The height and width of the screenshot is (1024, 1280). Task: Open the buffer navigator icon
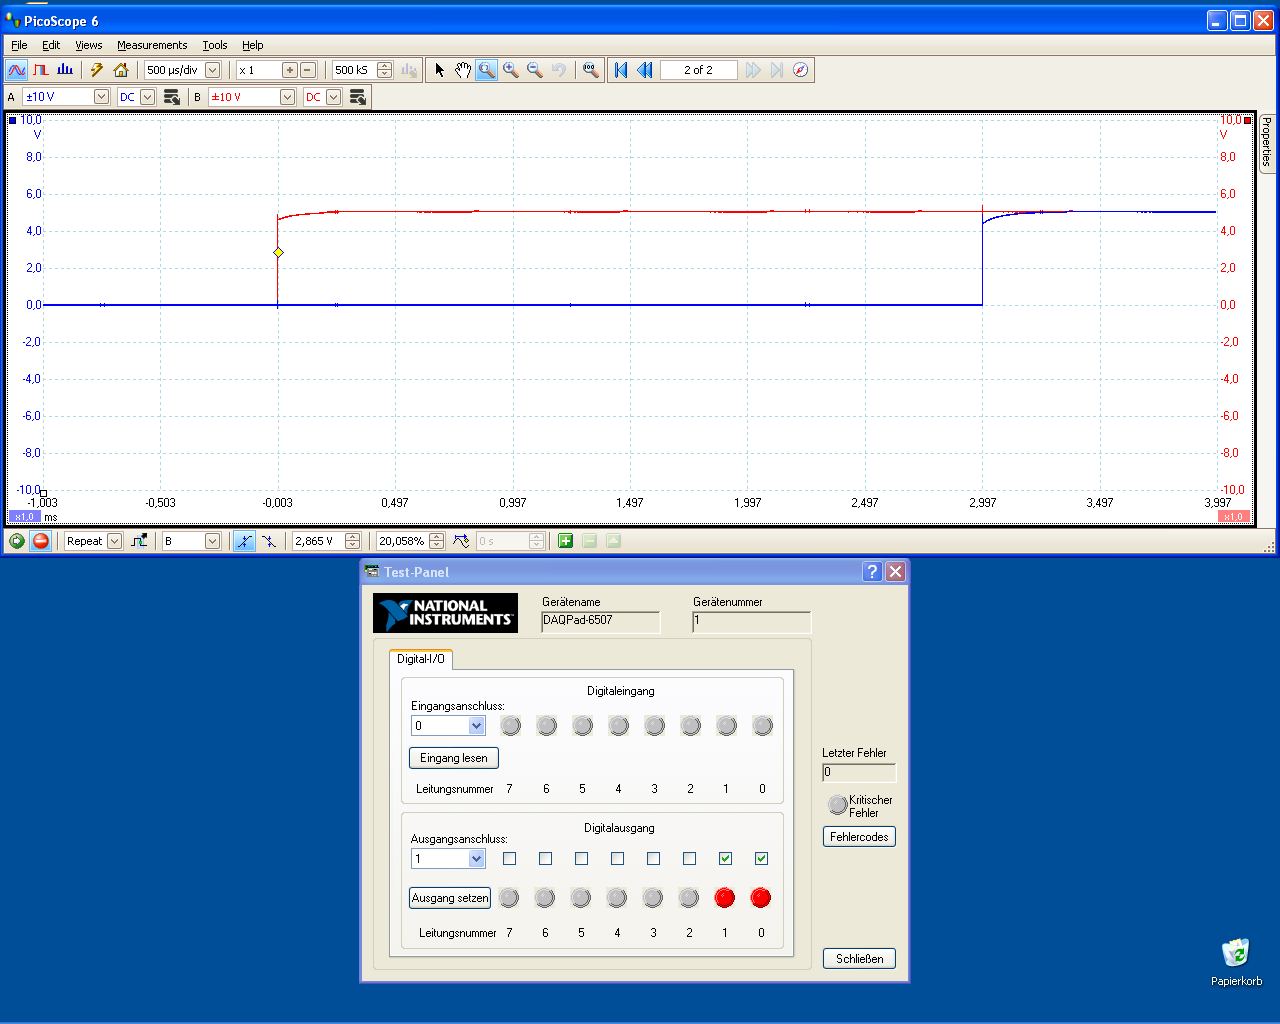pos(801,70)
